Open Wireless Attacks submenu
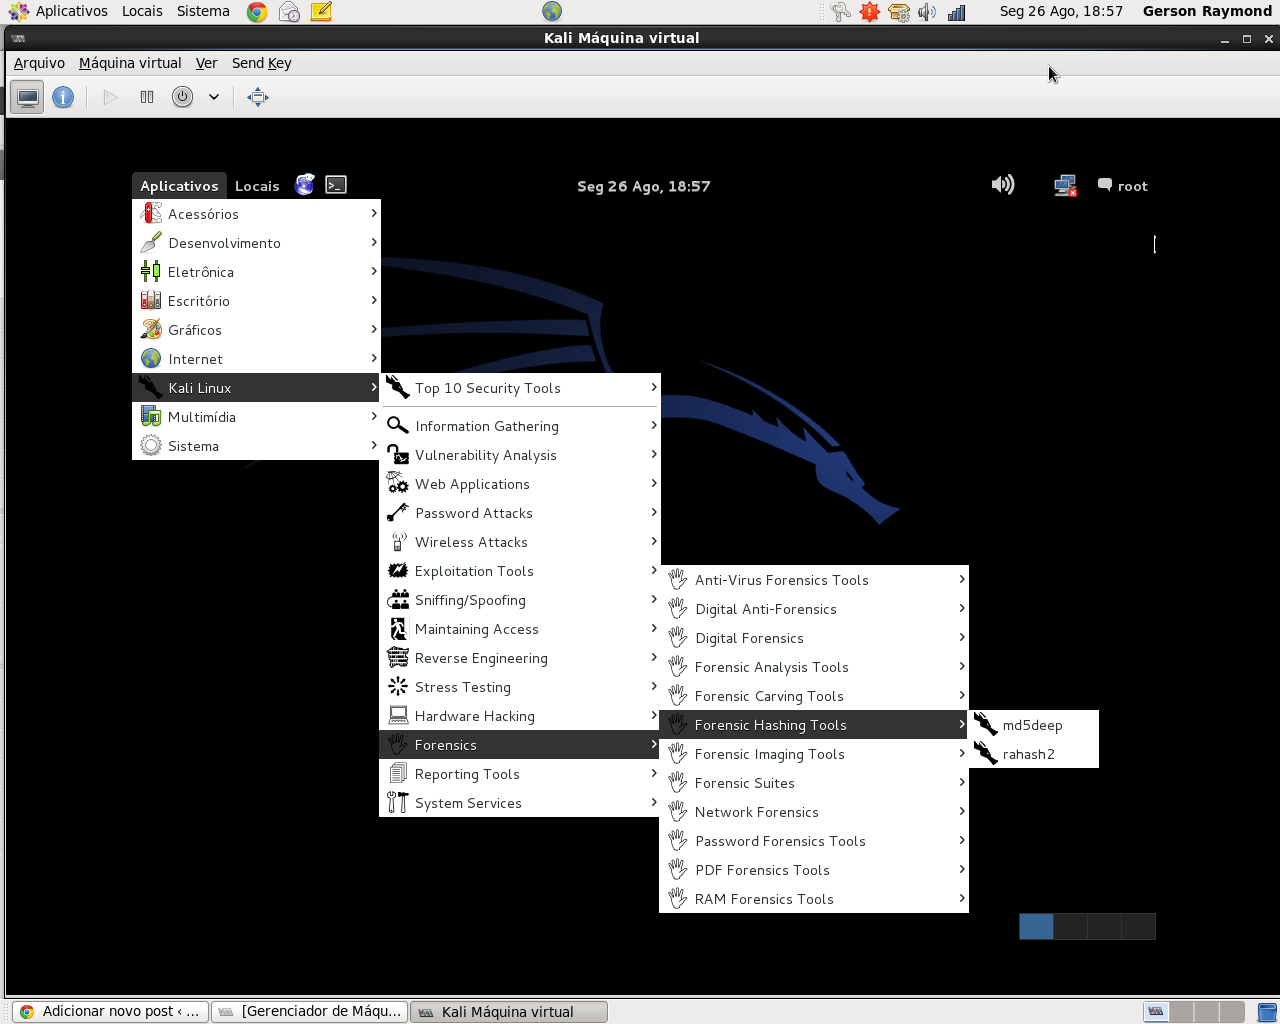1280x1024 pixels. coord(520,542)
